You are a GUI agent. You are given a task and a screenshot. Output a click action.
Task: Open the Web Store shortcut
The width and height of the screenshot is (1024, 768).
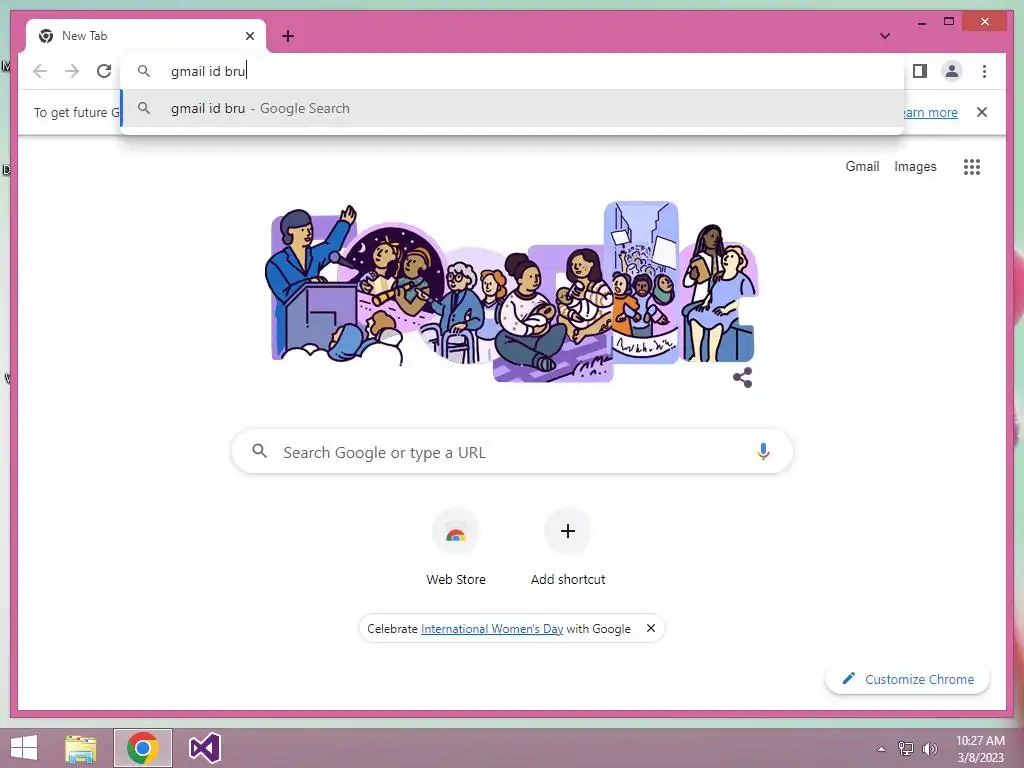pos(456,547)
